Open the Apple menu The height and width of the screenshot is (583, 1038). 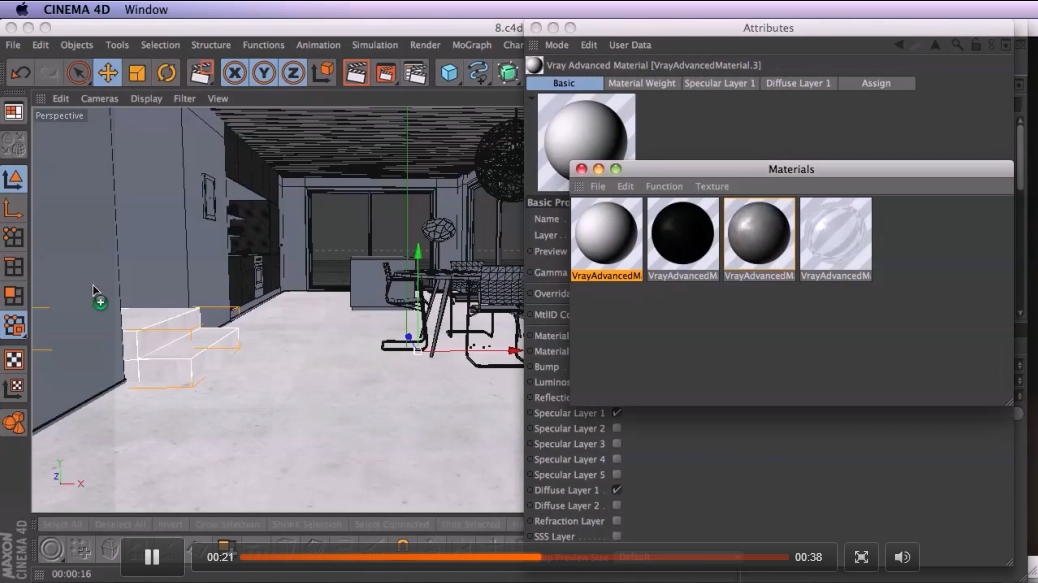coord(22,9)
